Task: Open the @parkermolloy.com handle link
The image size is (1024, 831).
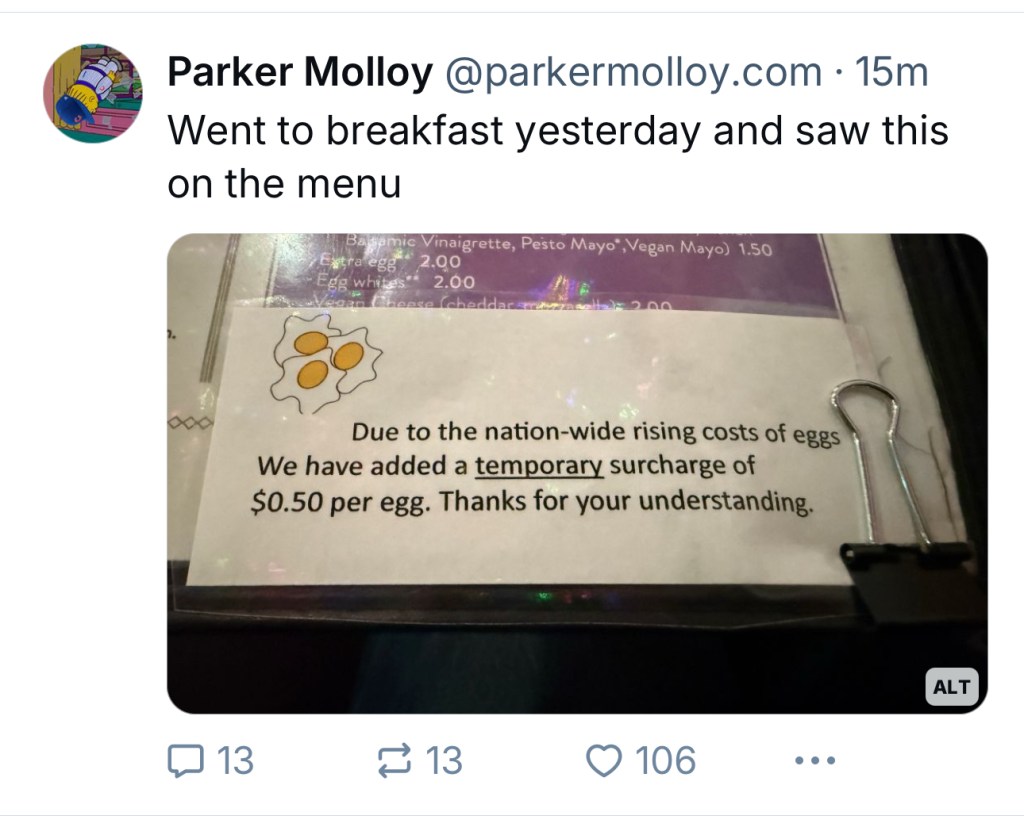Action: [x=632, y=73]
